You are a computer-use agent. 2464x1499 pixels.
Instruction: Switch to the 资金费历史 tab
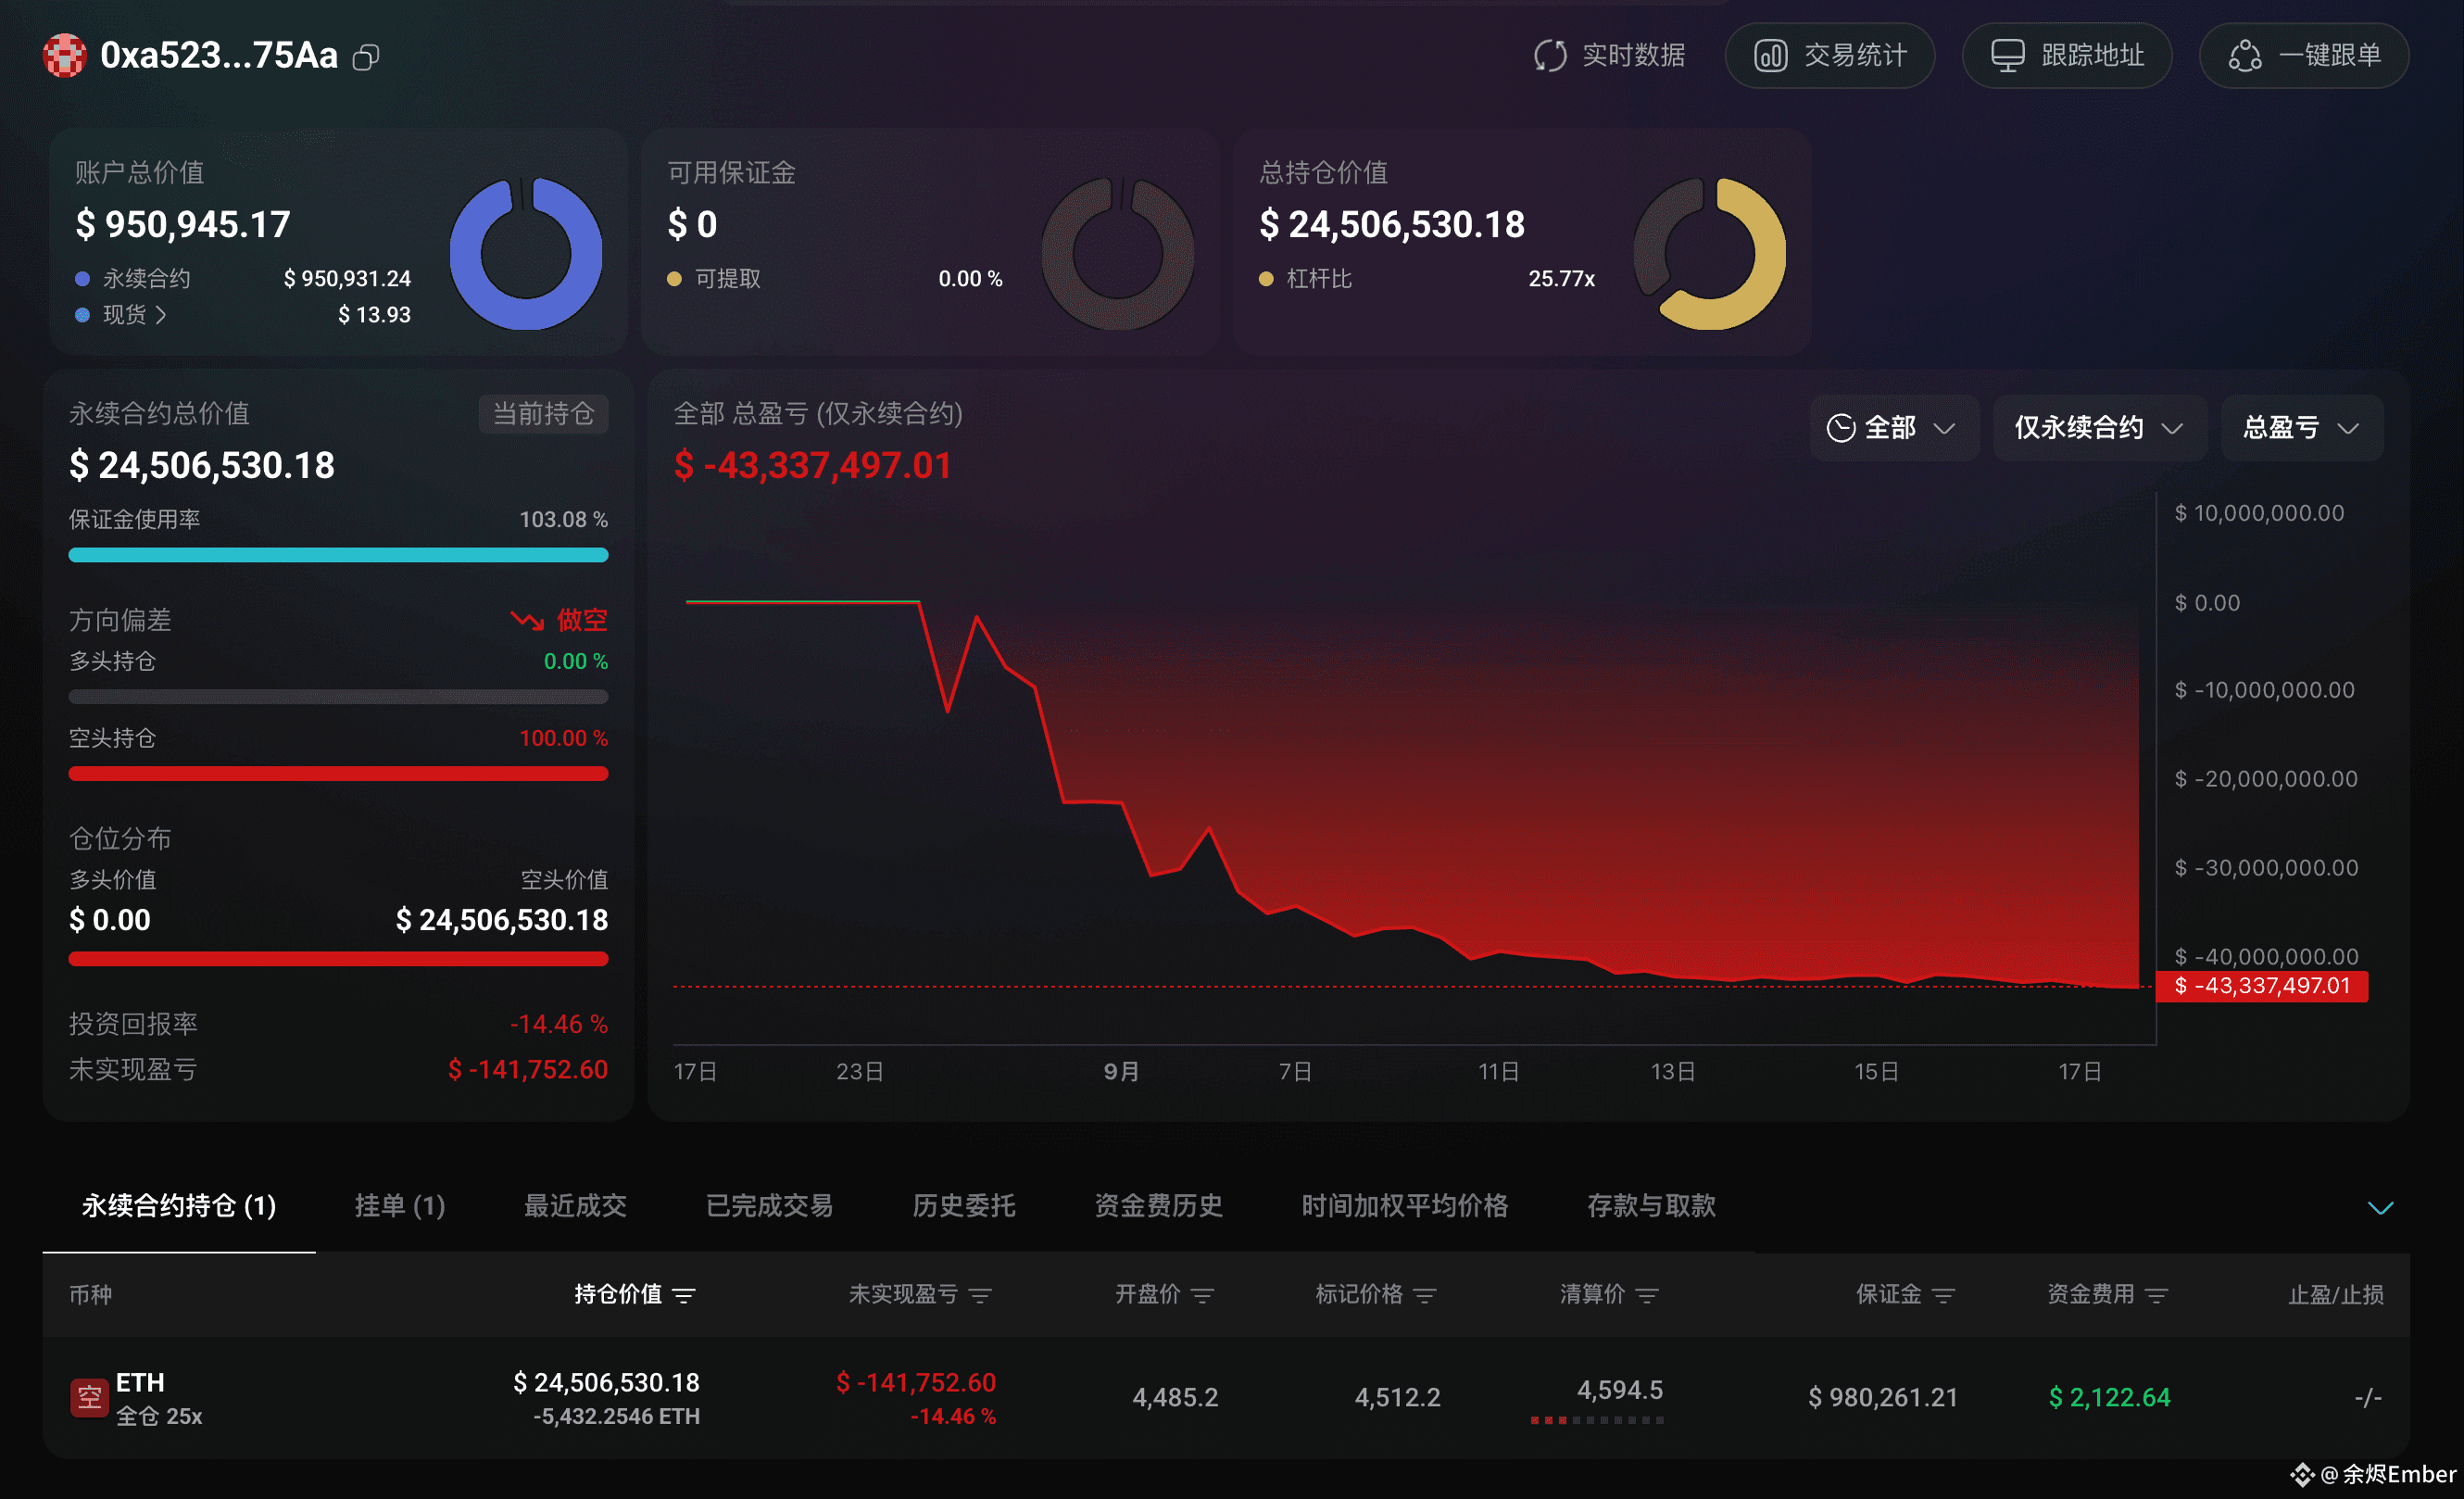pos(1158,1206)
